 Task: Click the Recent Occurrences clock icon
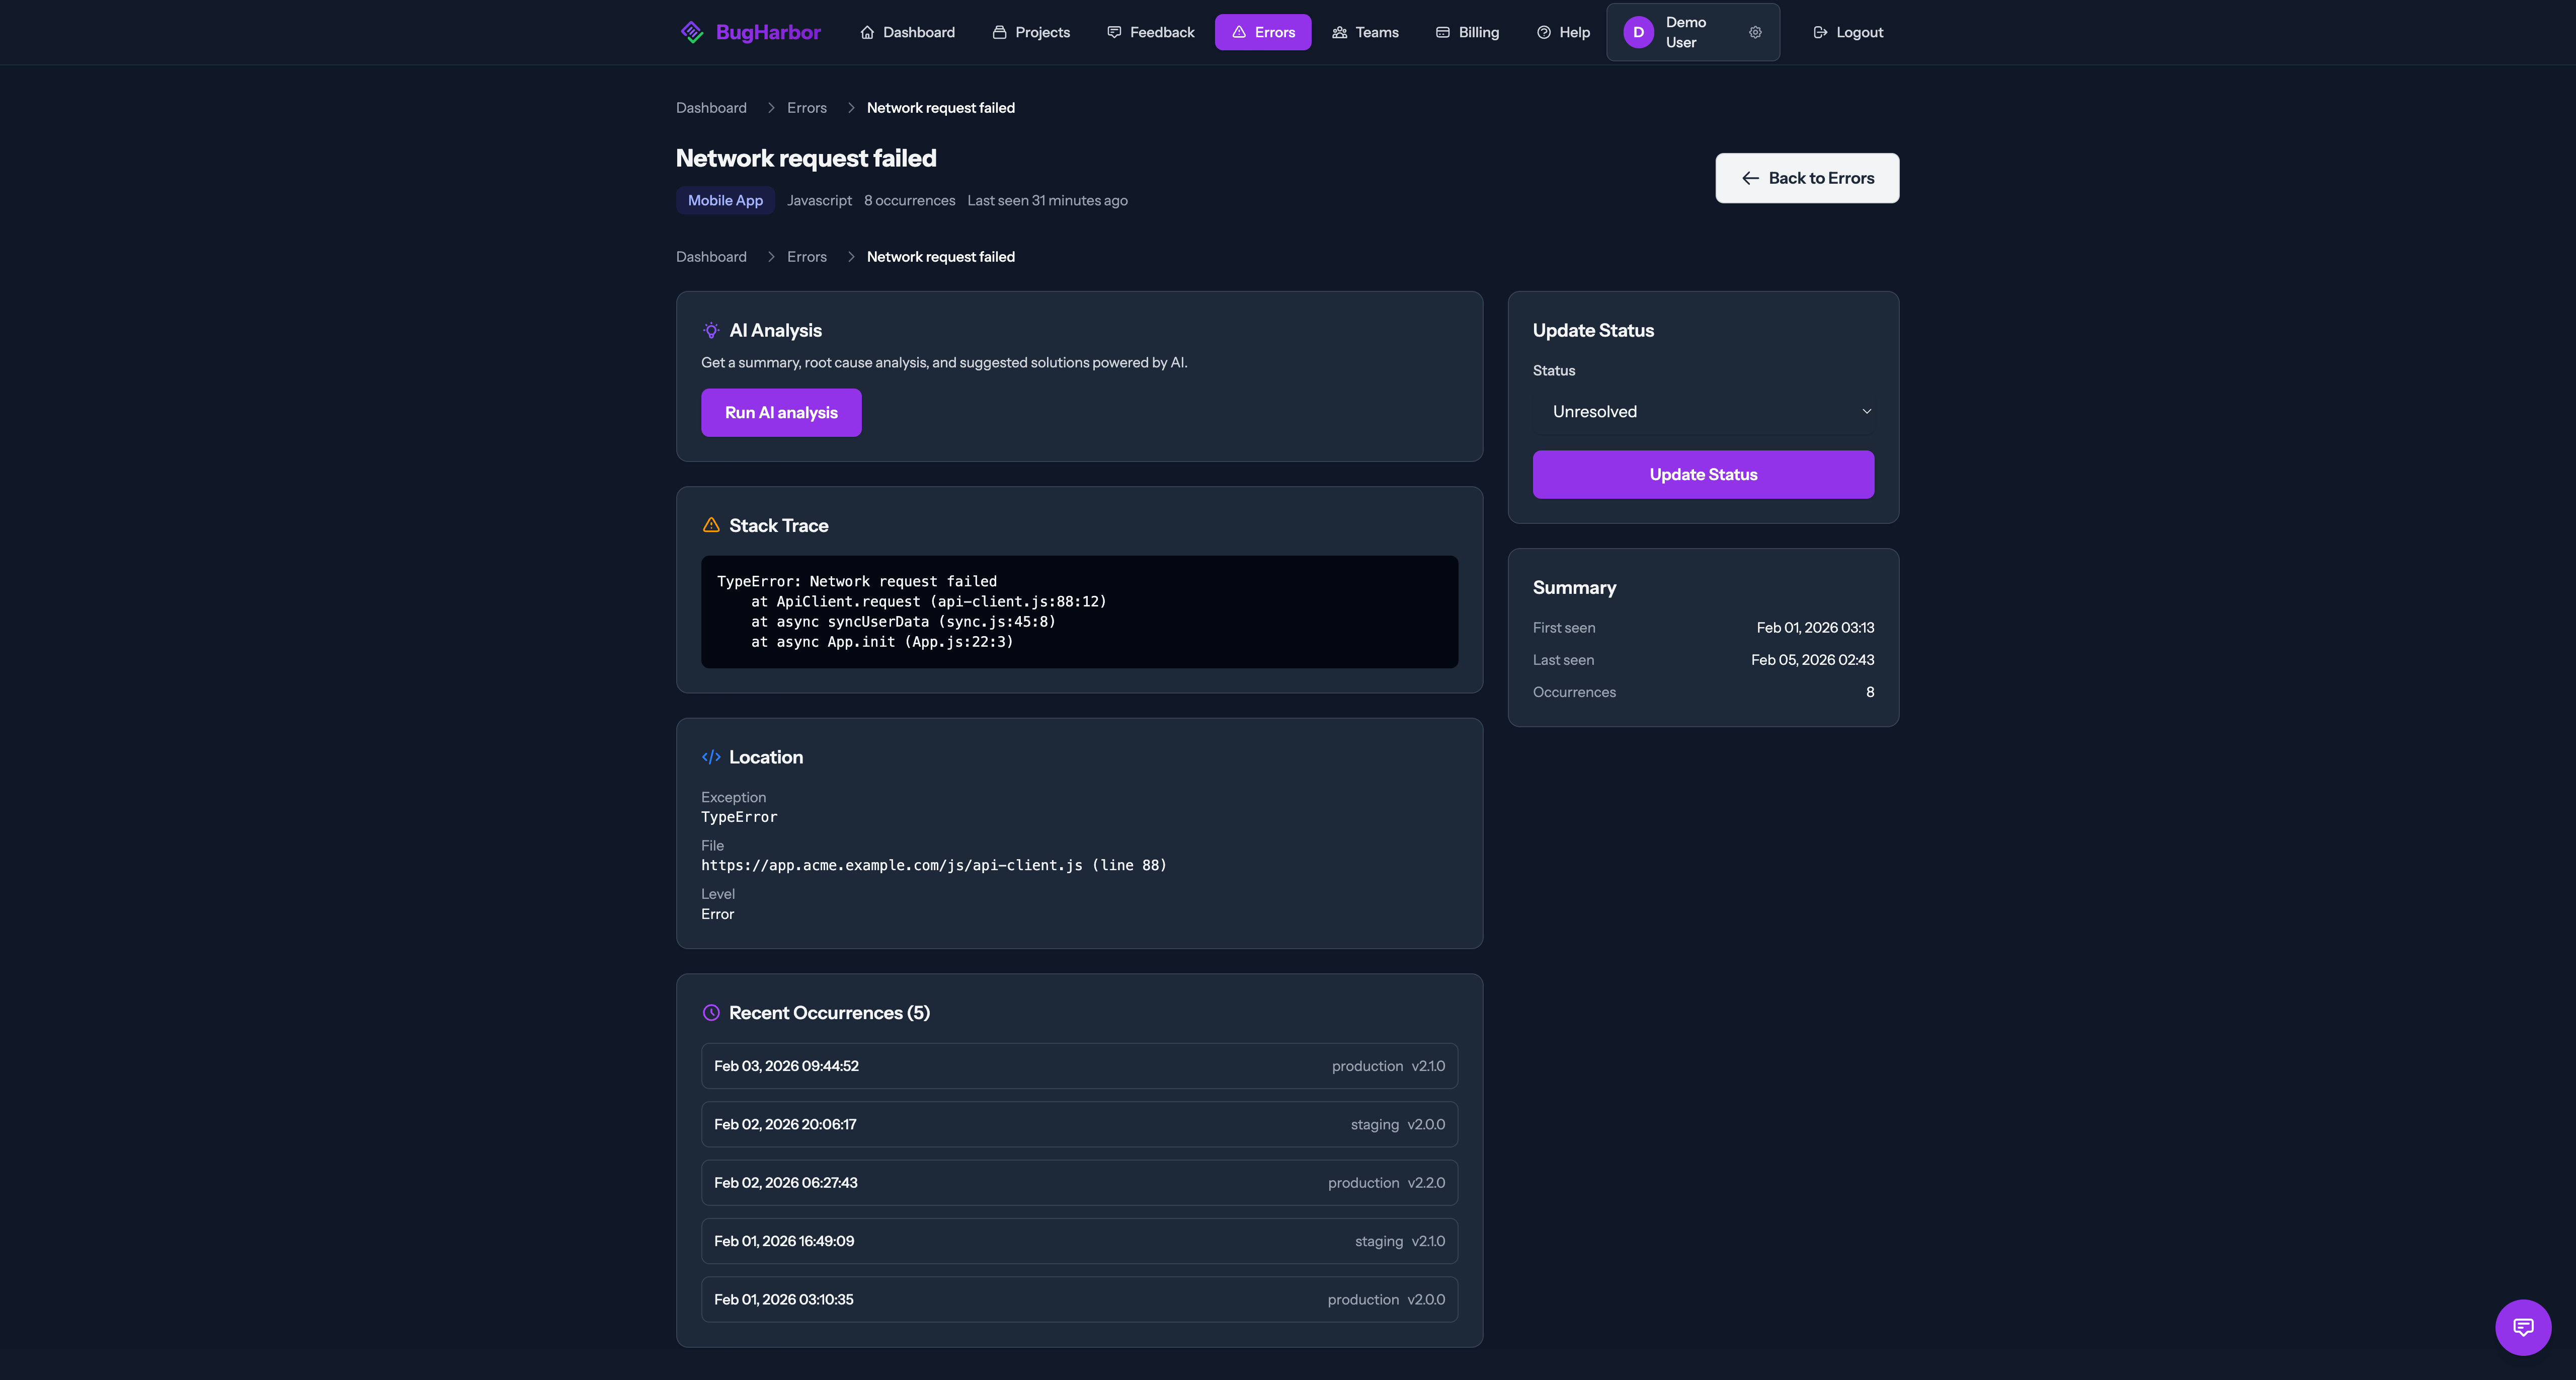[711, 1012]
